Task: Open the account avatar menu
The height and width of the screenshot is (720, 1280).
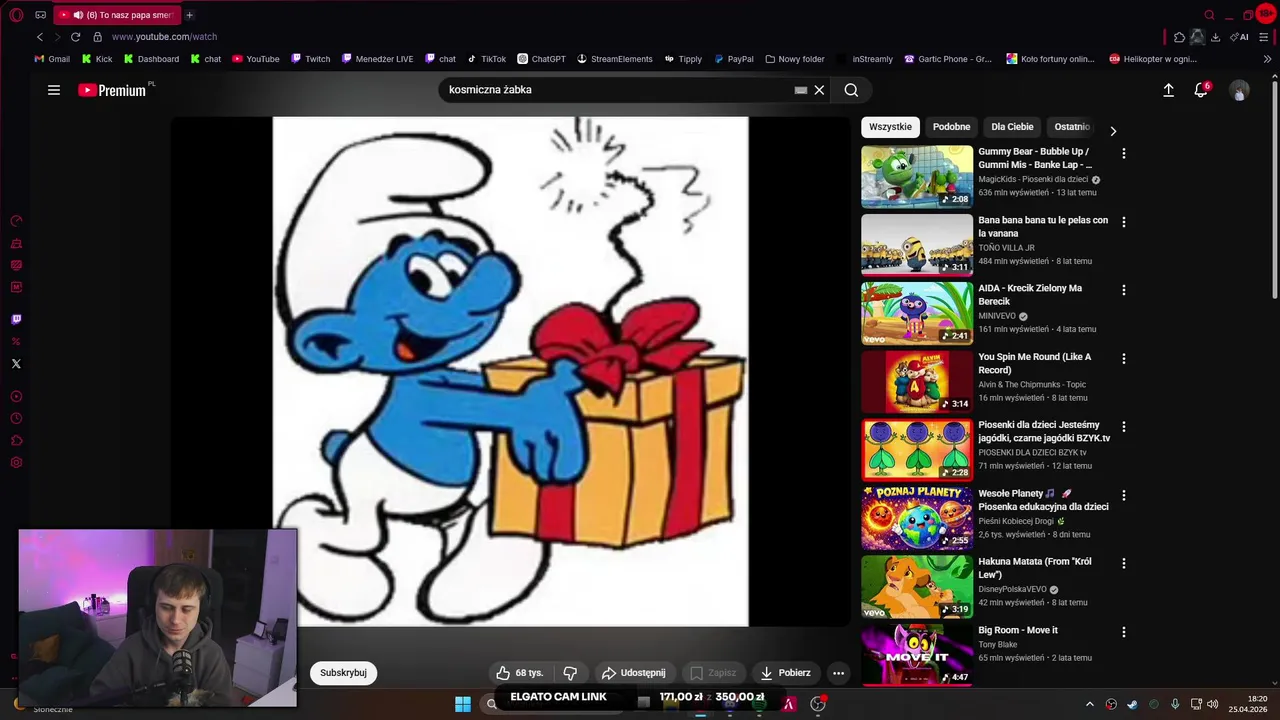Action: [1239, 90]
